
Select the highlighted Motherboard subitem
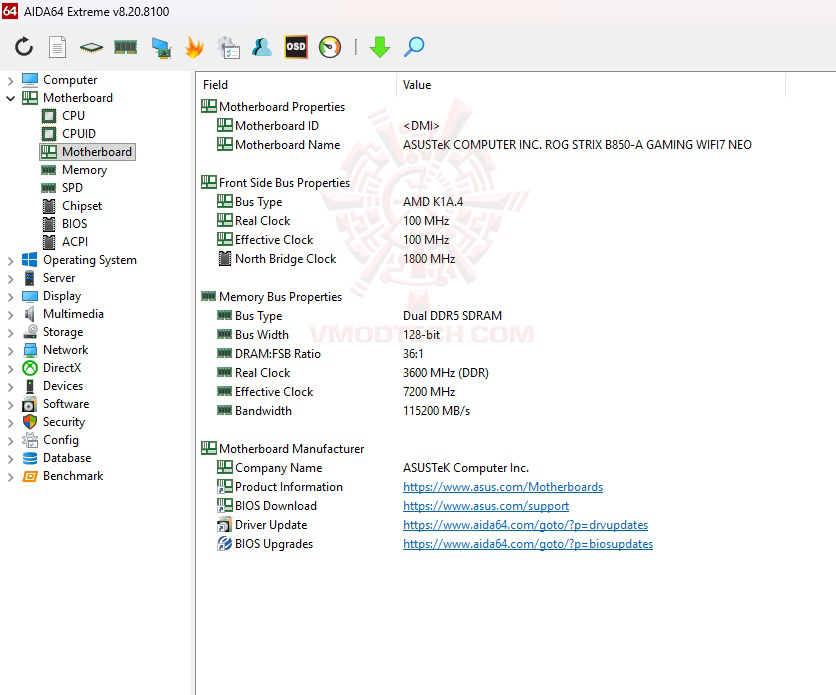(87, 152)
